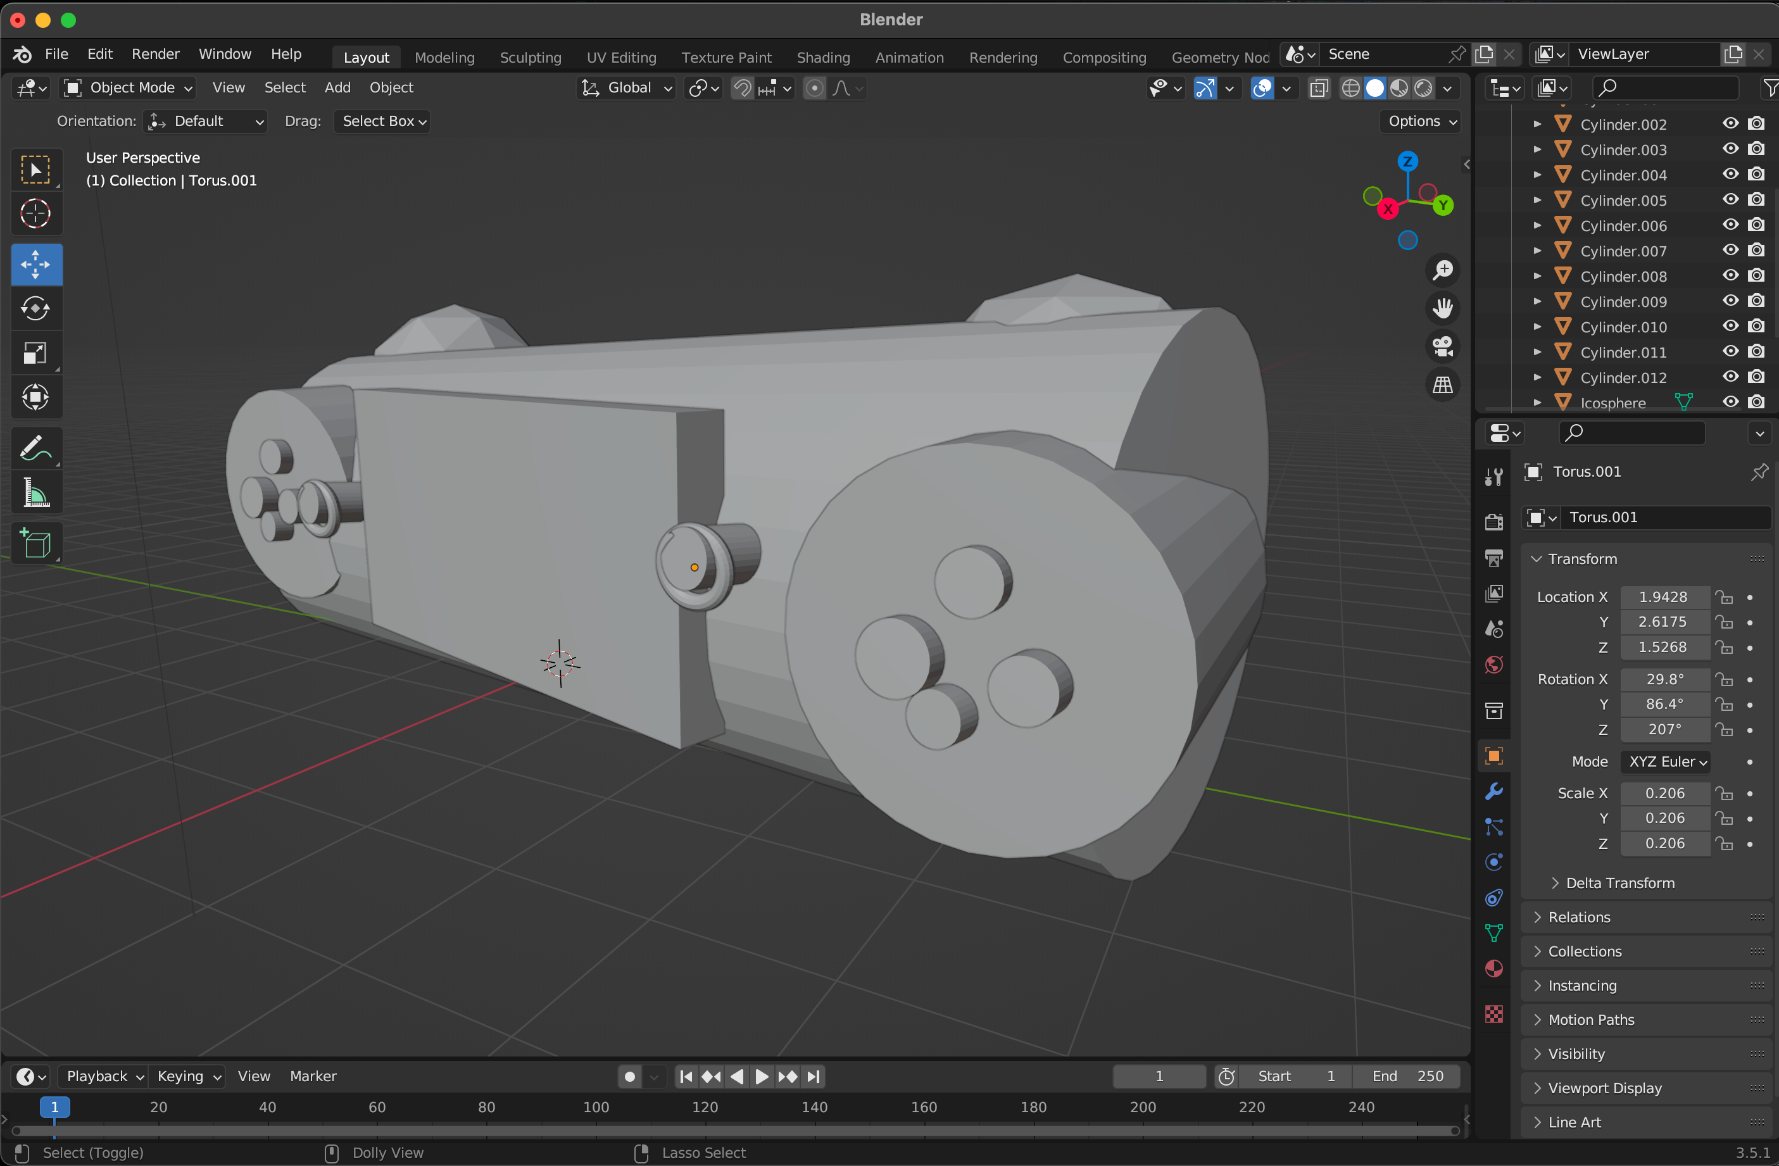Choose the Add Cube tool
Image resolution: width=1779 pixels, height=1166 pixels.
(x=36, y=544)
